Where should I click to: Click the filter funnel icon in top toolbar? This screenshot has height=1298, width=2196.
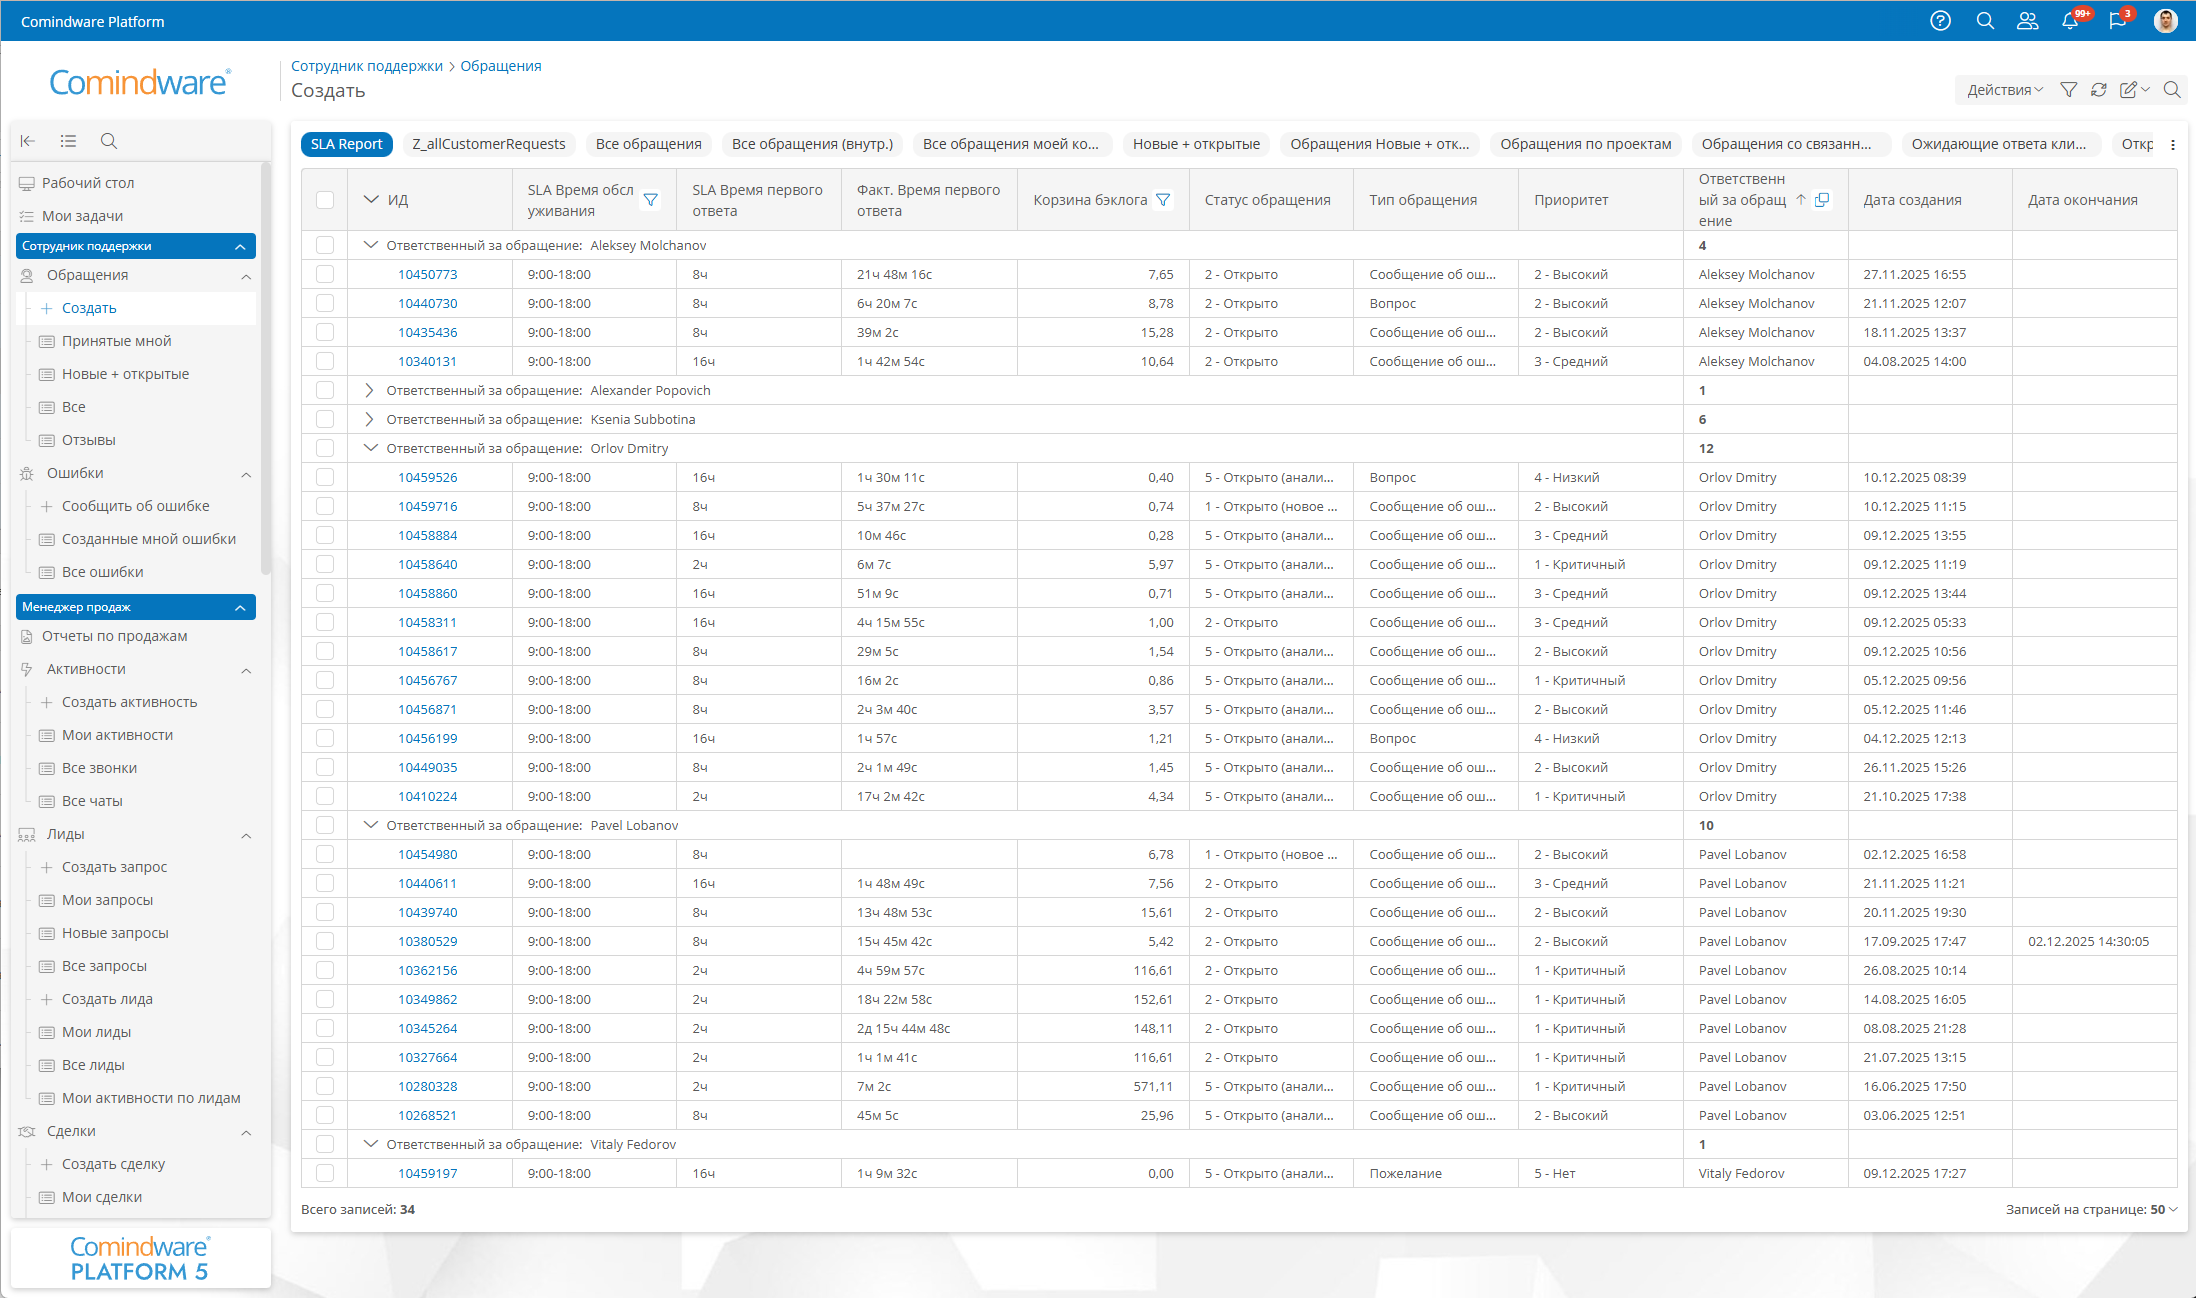coord(2069,90)
